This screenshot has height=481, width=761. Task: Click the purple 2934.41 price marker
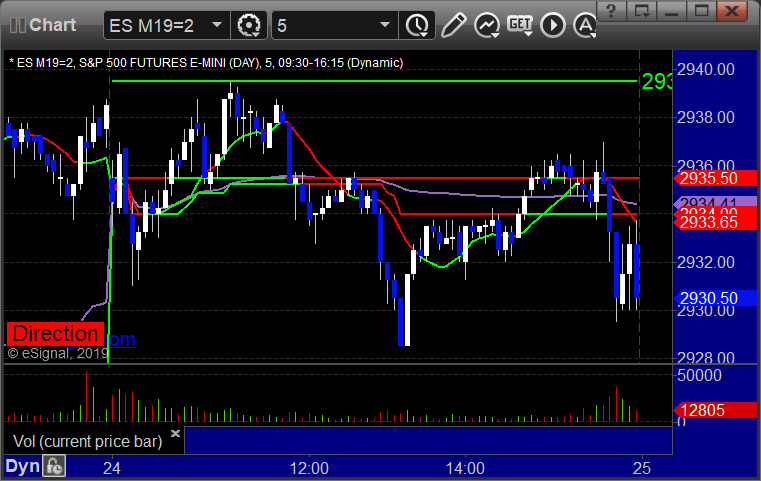714,201
